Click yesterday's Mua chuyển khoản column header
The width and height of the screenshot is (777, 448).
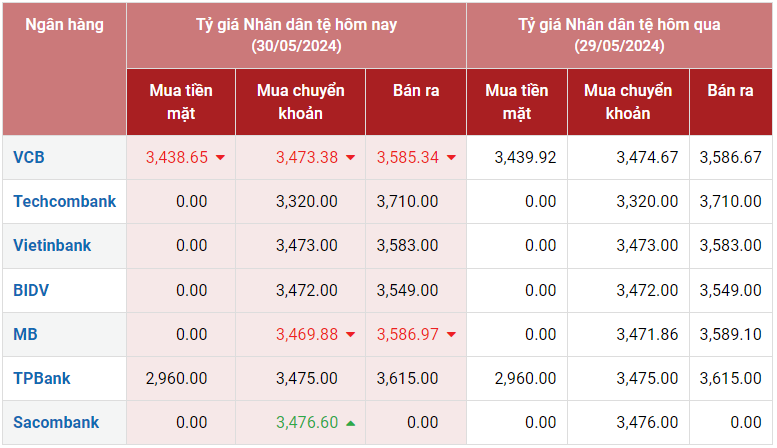click(x=627, y=101)
